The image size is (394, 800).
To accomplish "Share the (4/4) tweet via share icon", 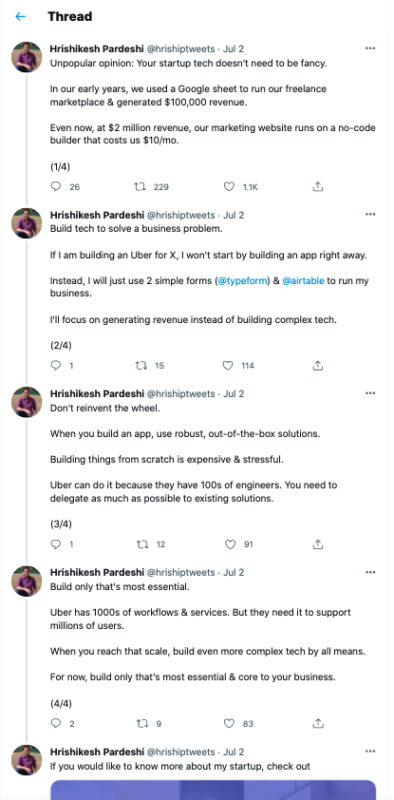I will [x=317, y=723].
